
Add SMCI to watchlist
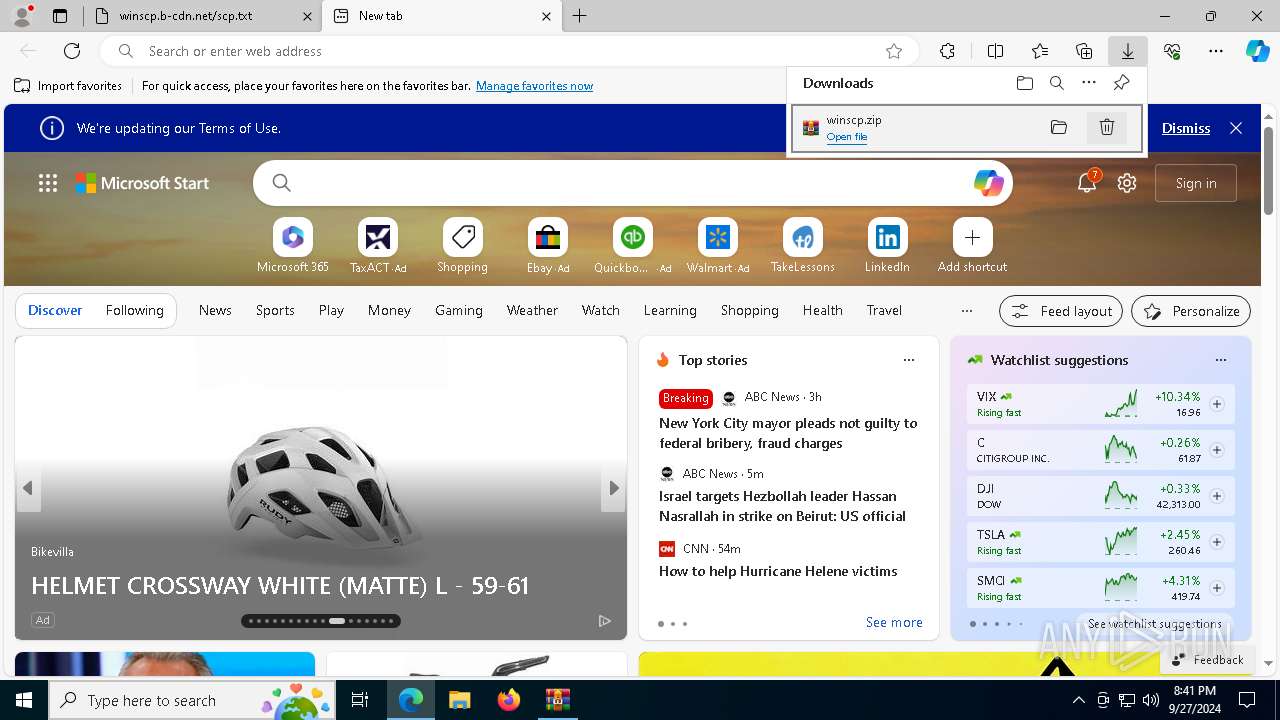[1217, 588]
